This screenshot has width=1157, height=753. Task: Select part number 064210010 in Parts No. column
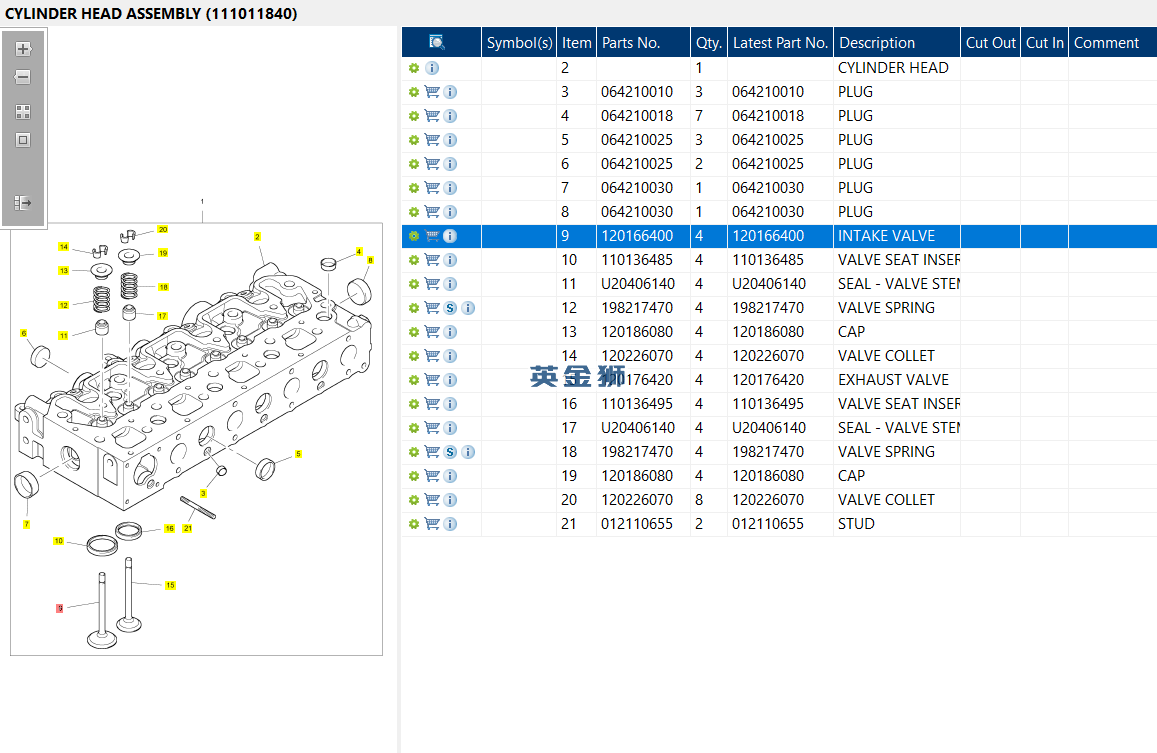[x=637, y=92]
